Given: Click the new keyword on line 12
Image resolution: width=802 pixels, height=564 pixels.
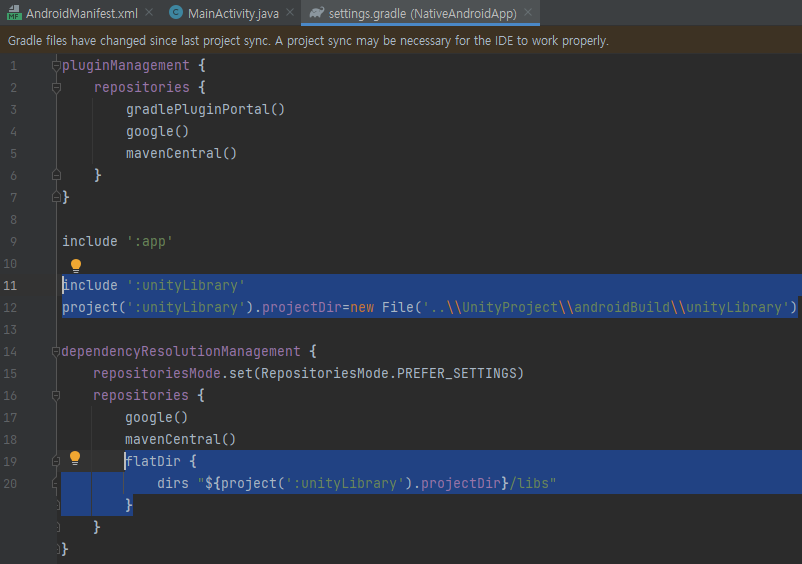Looking at the screenshot, I should [x=362, y=307].
